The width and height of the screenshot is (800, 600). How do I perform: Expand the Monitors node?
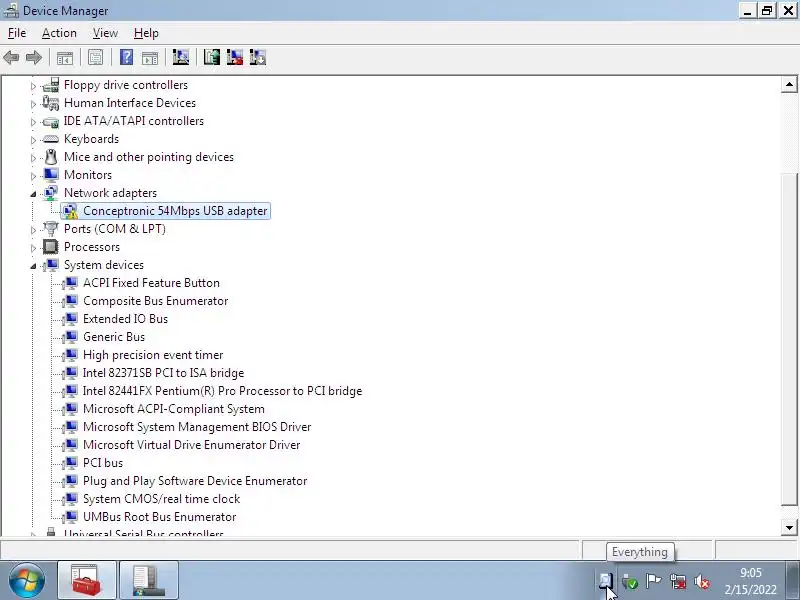(x=33, y=176)
